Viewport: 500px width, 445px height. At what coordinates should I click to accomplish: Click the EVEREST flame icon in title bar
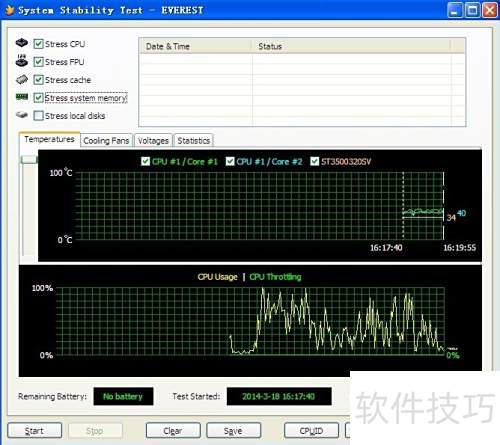pos(10,10)
